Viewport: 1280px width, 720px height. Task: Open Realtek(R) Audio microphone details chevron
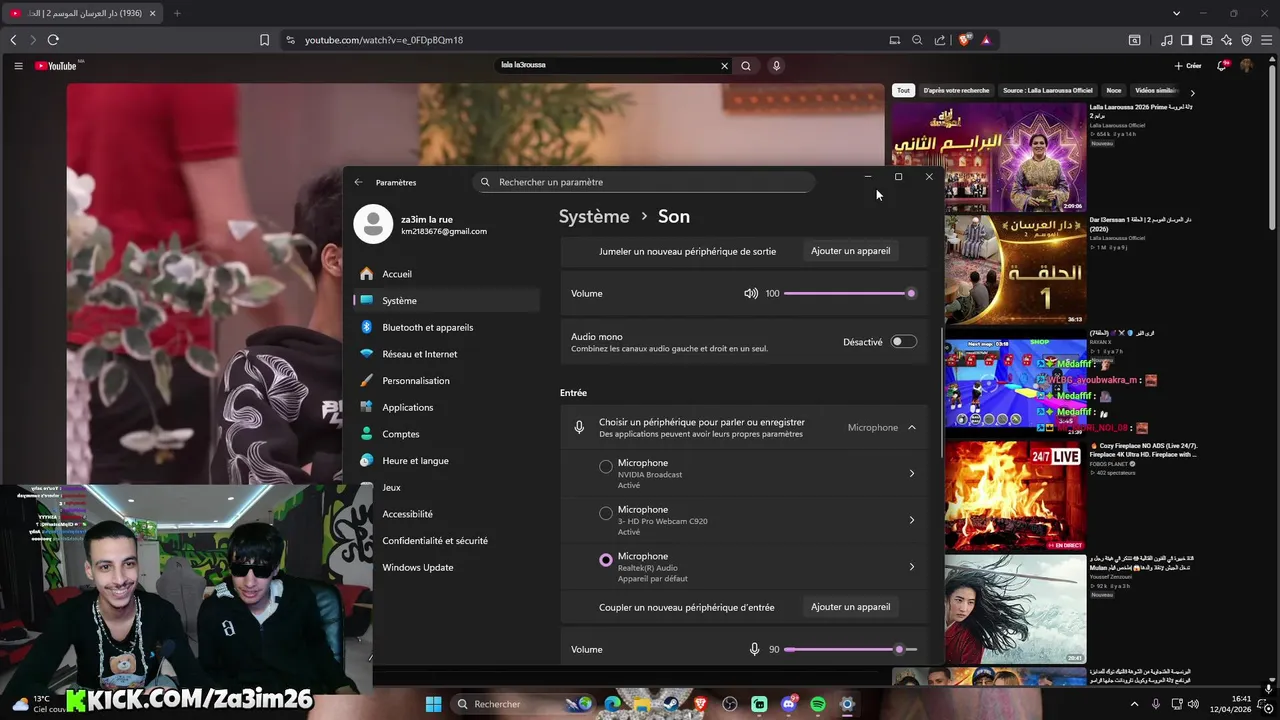pos(912,567)
